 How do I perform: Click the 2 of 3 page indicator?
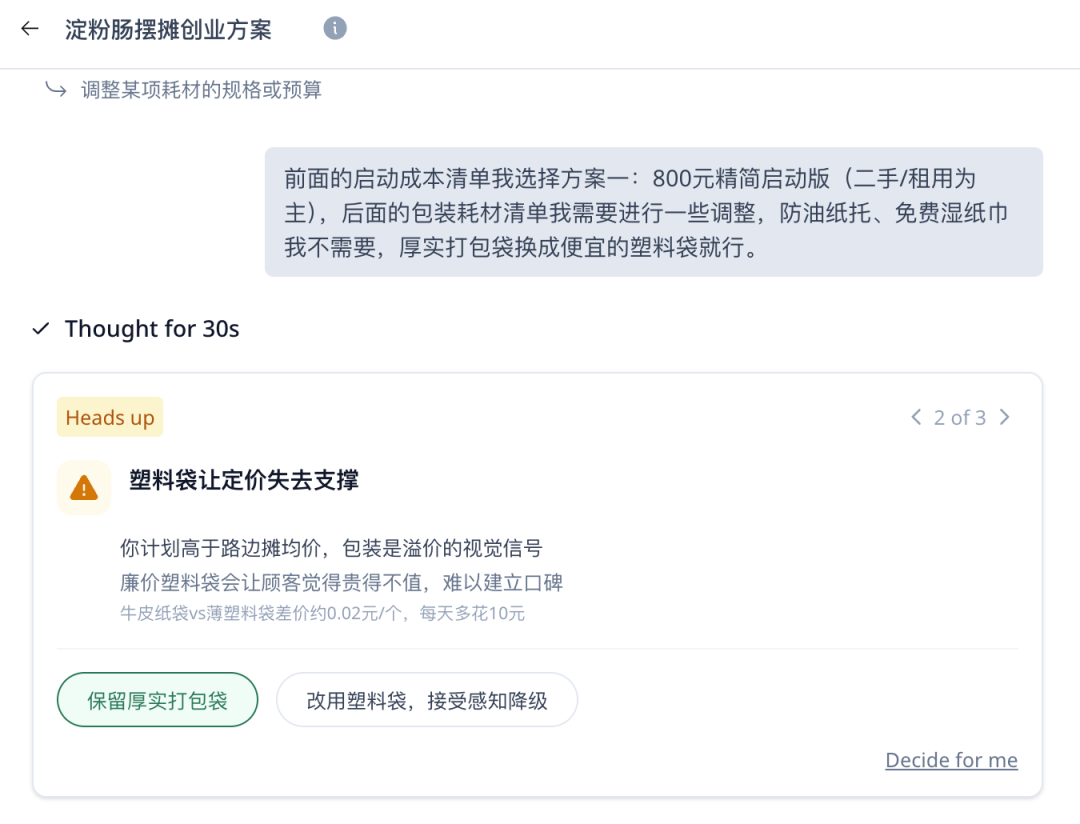(960, 418)
